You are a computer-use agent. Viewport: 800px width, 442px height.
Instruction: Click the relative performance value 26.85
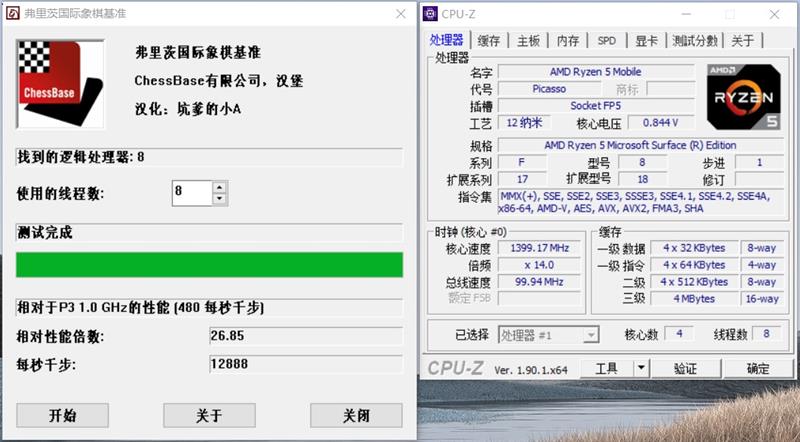coord(306,336)
